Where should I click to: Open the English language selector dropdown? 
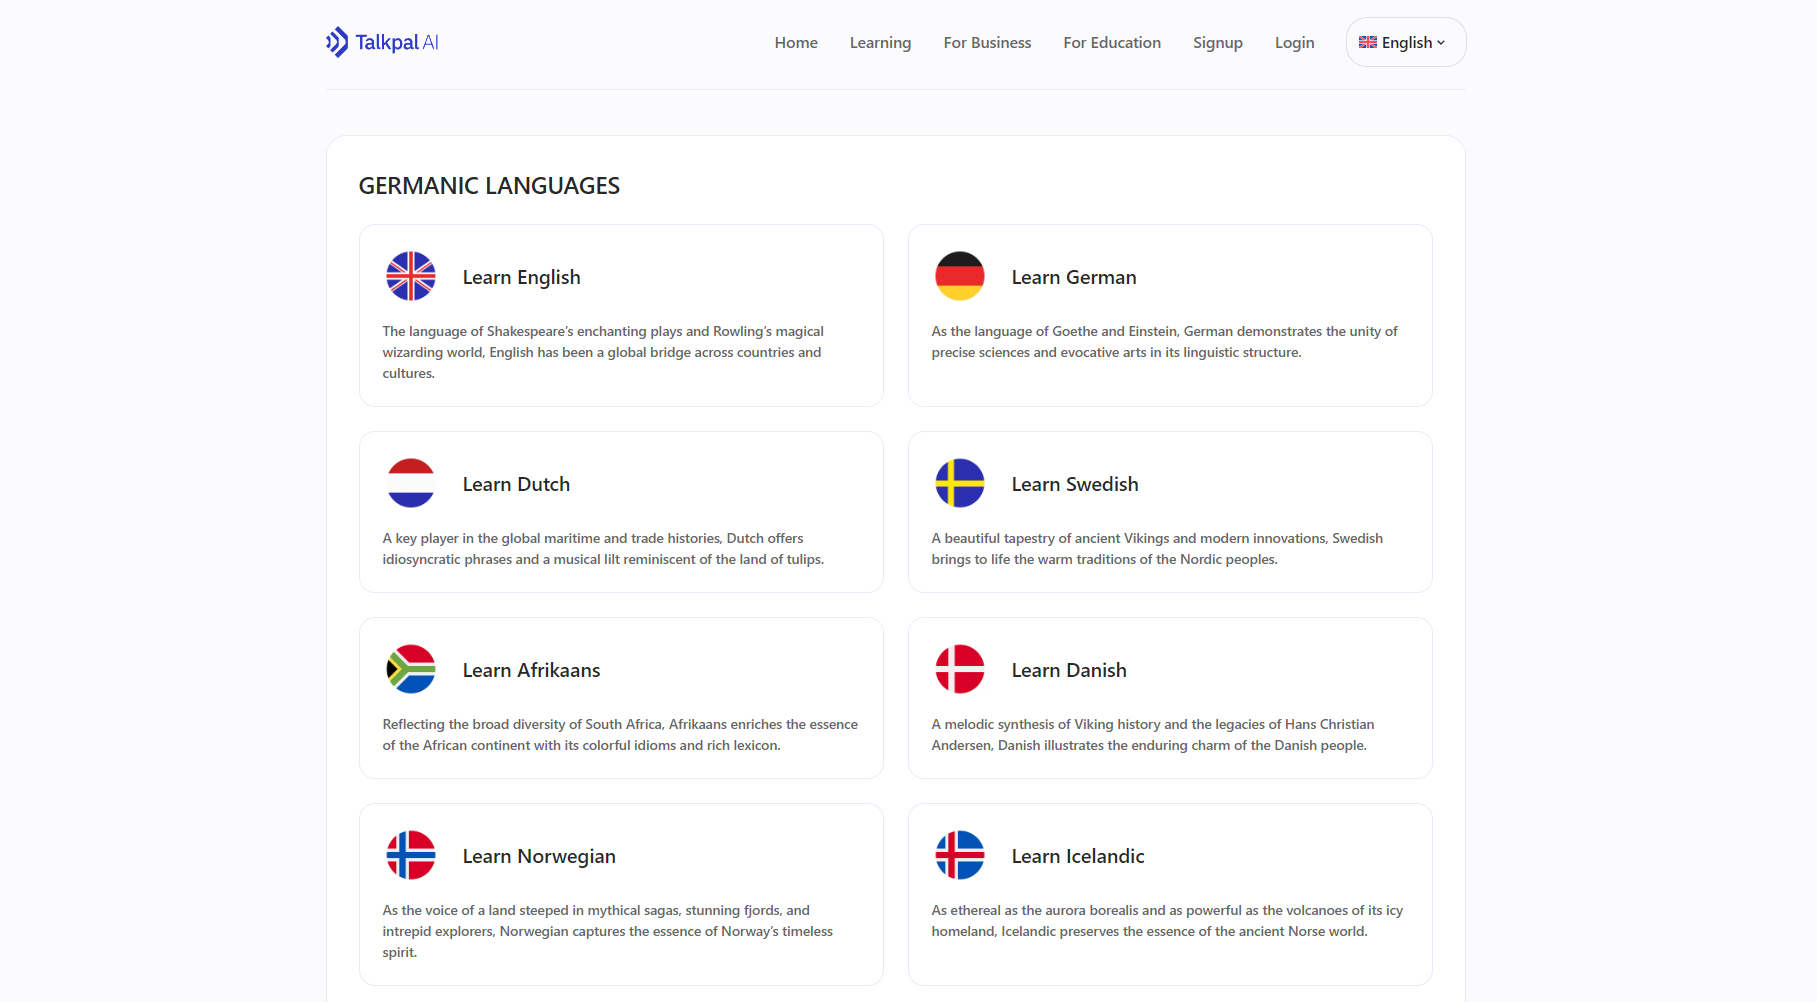click(x=1405, y=42)
